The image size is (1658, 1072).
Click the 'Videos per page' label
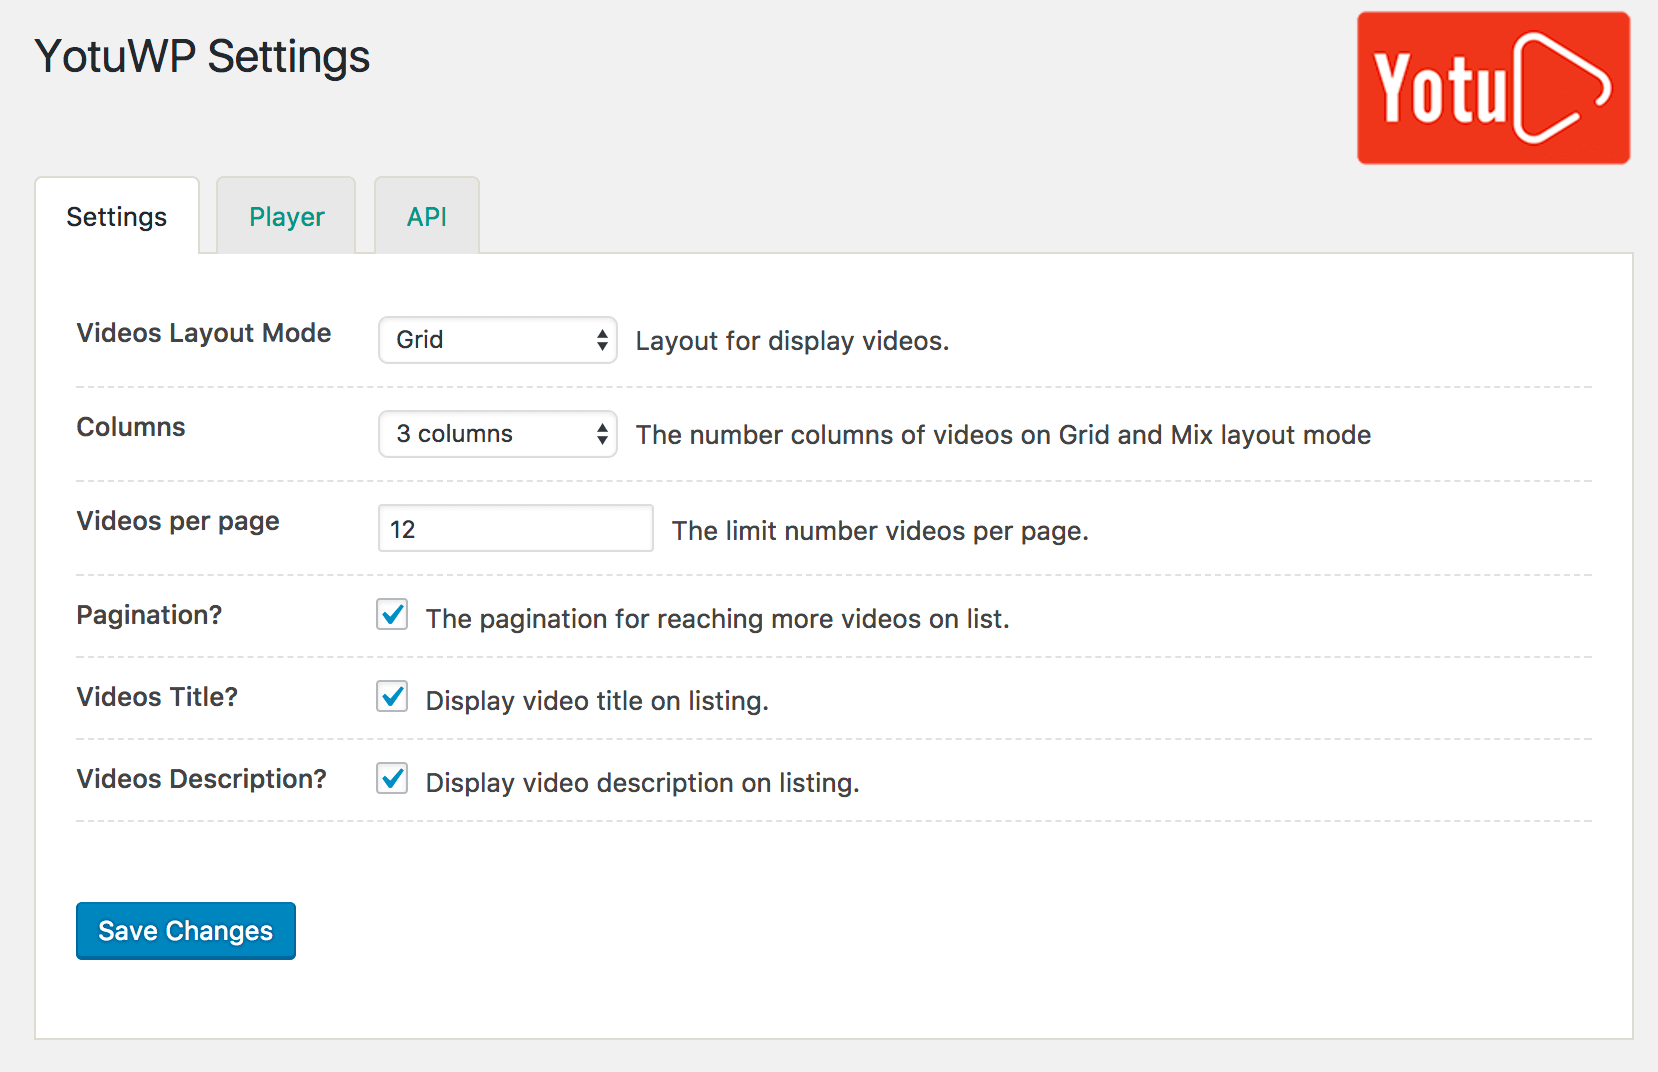178,522
